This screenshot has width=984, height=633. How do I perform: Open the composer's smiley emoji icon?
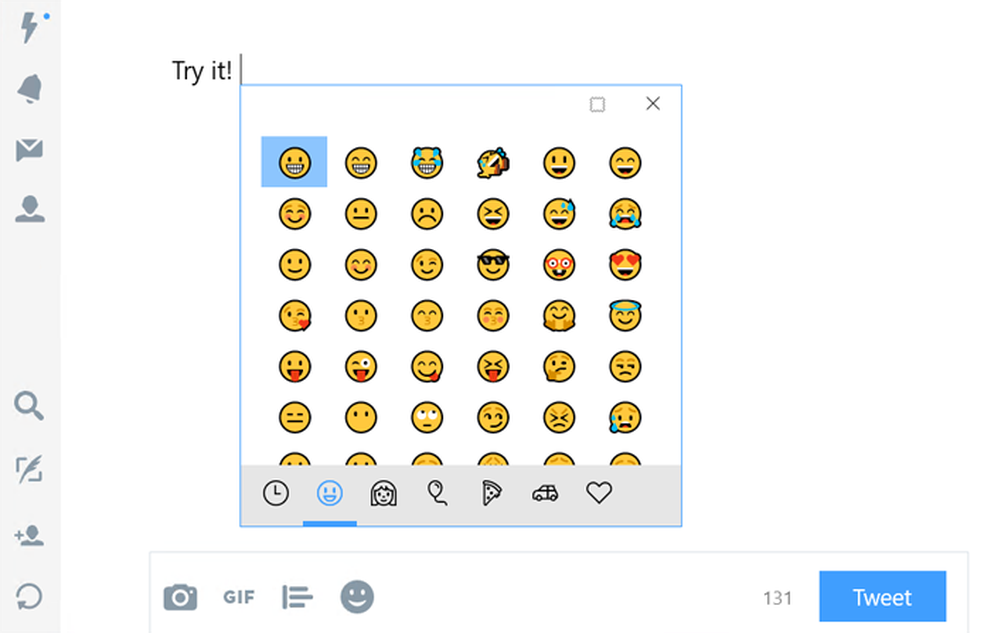(357, 597)
